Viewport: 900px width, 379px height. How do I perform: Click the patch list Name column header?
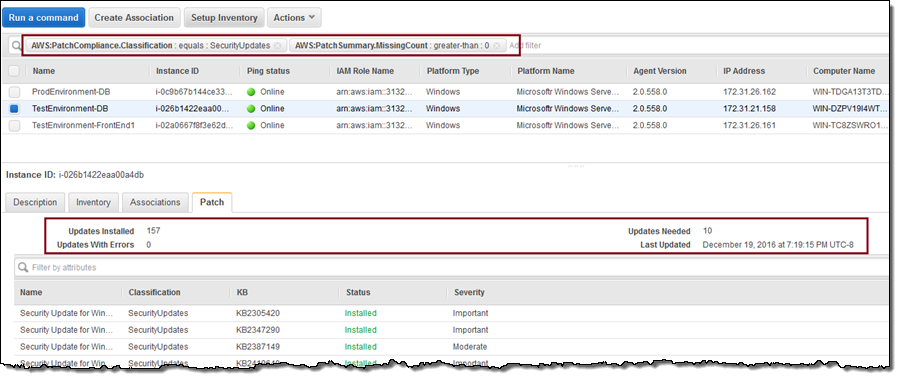coord(31,292)
